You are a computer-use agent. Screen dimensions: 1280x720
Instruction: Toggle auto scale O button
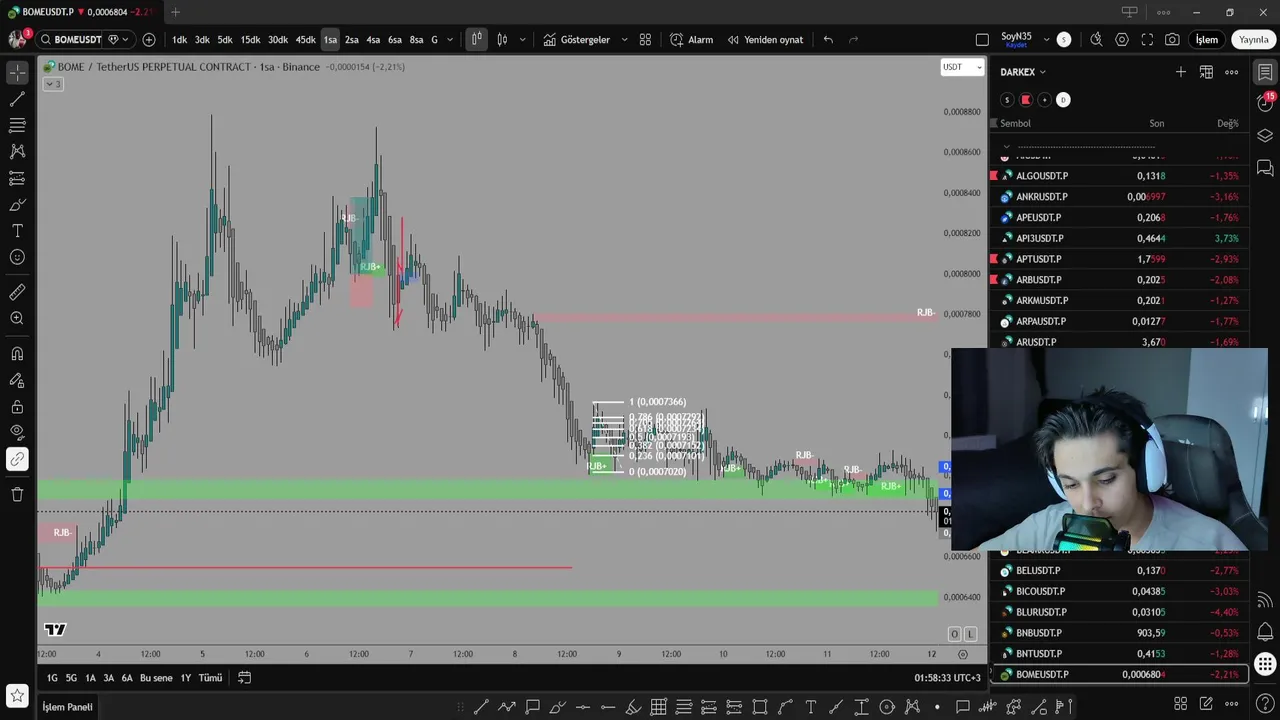point(954,634)
